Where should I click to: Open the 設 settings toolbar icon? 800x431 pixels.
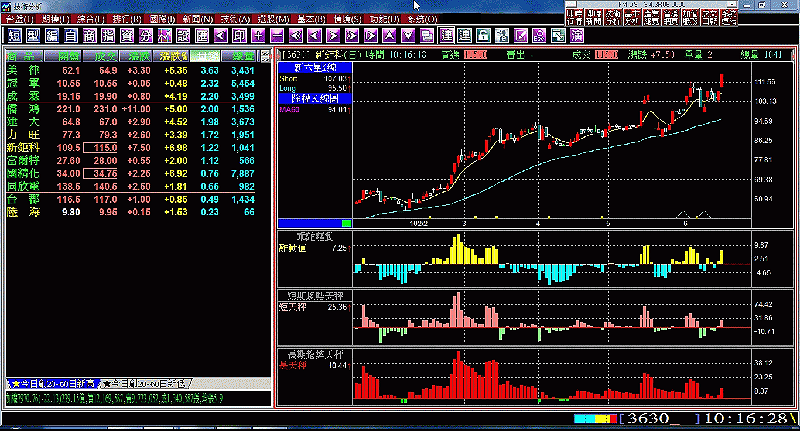point(183,36)
